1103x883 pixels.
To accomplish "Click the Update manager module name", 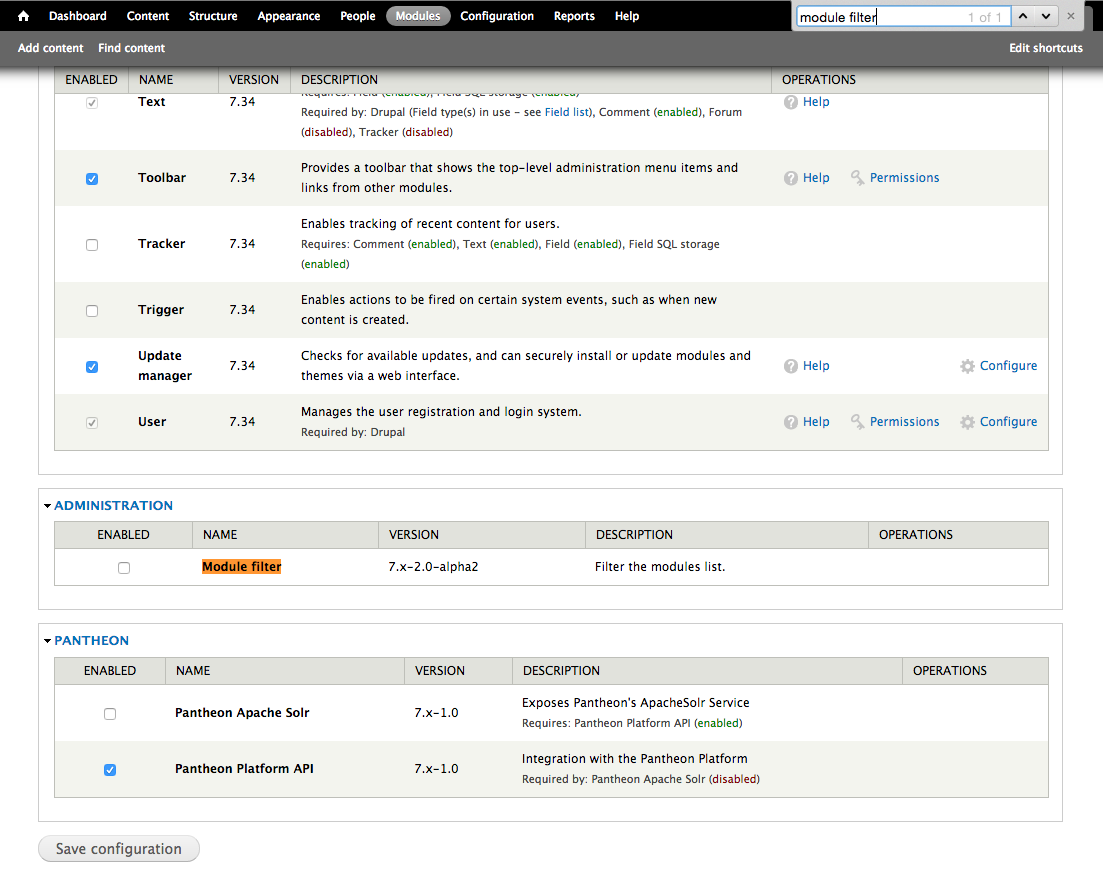I will pos(165,366).
